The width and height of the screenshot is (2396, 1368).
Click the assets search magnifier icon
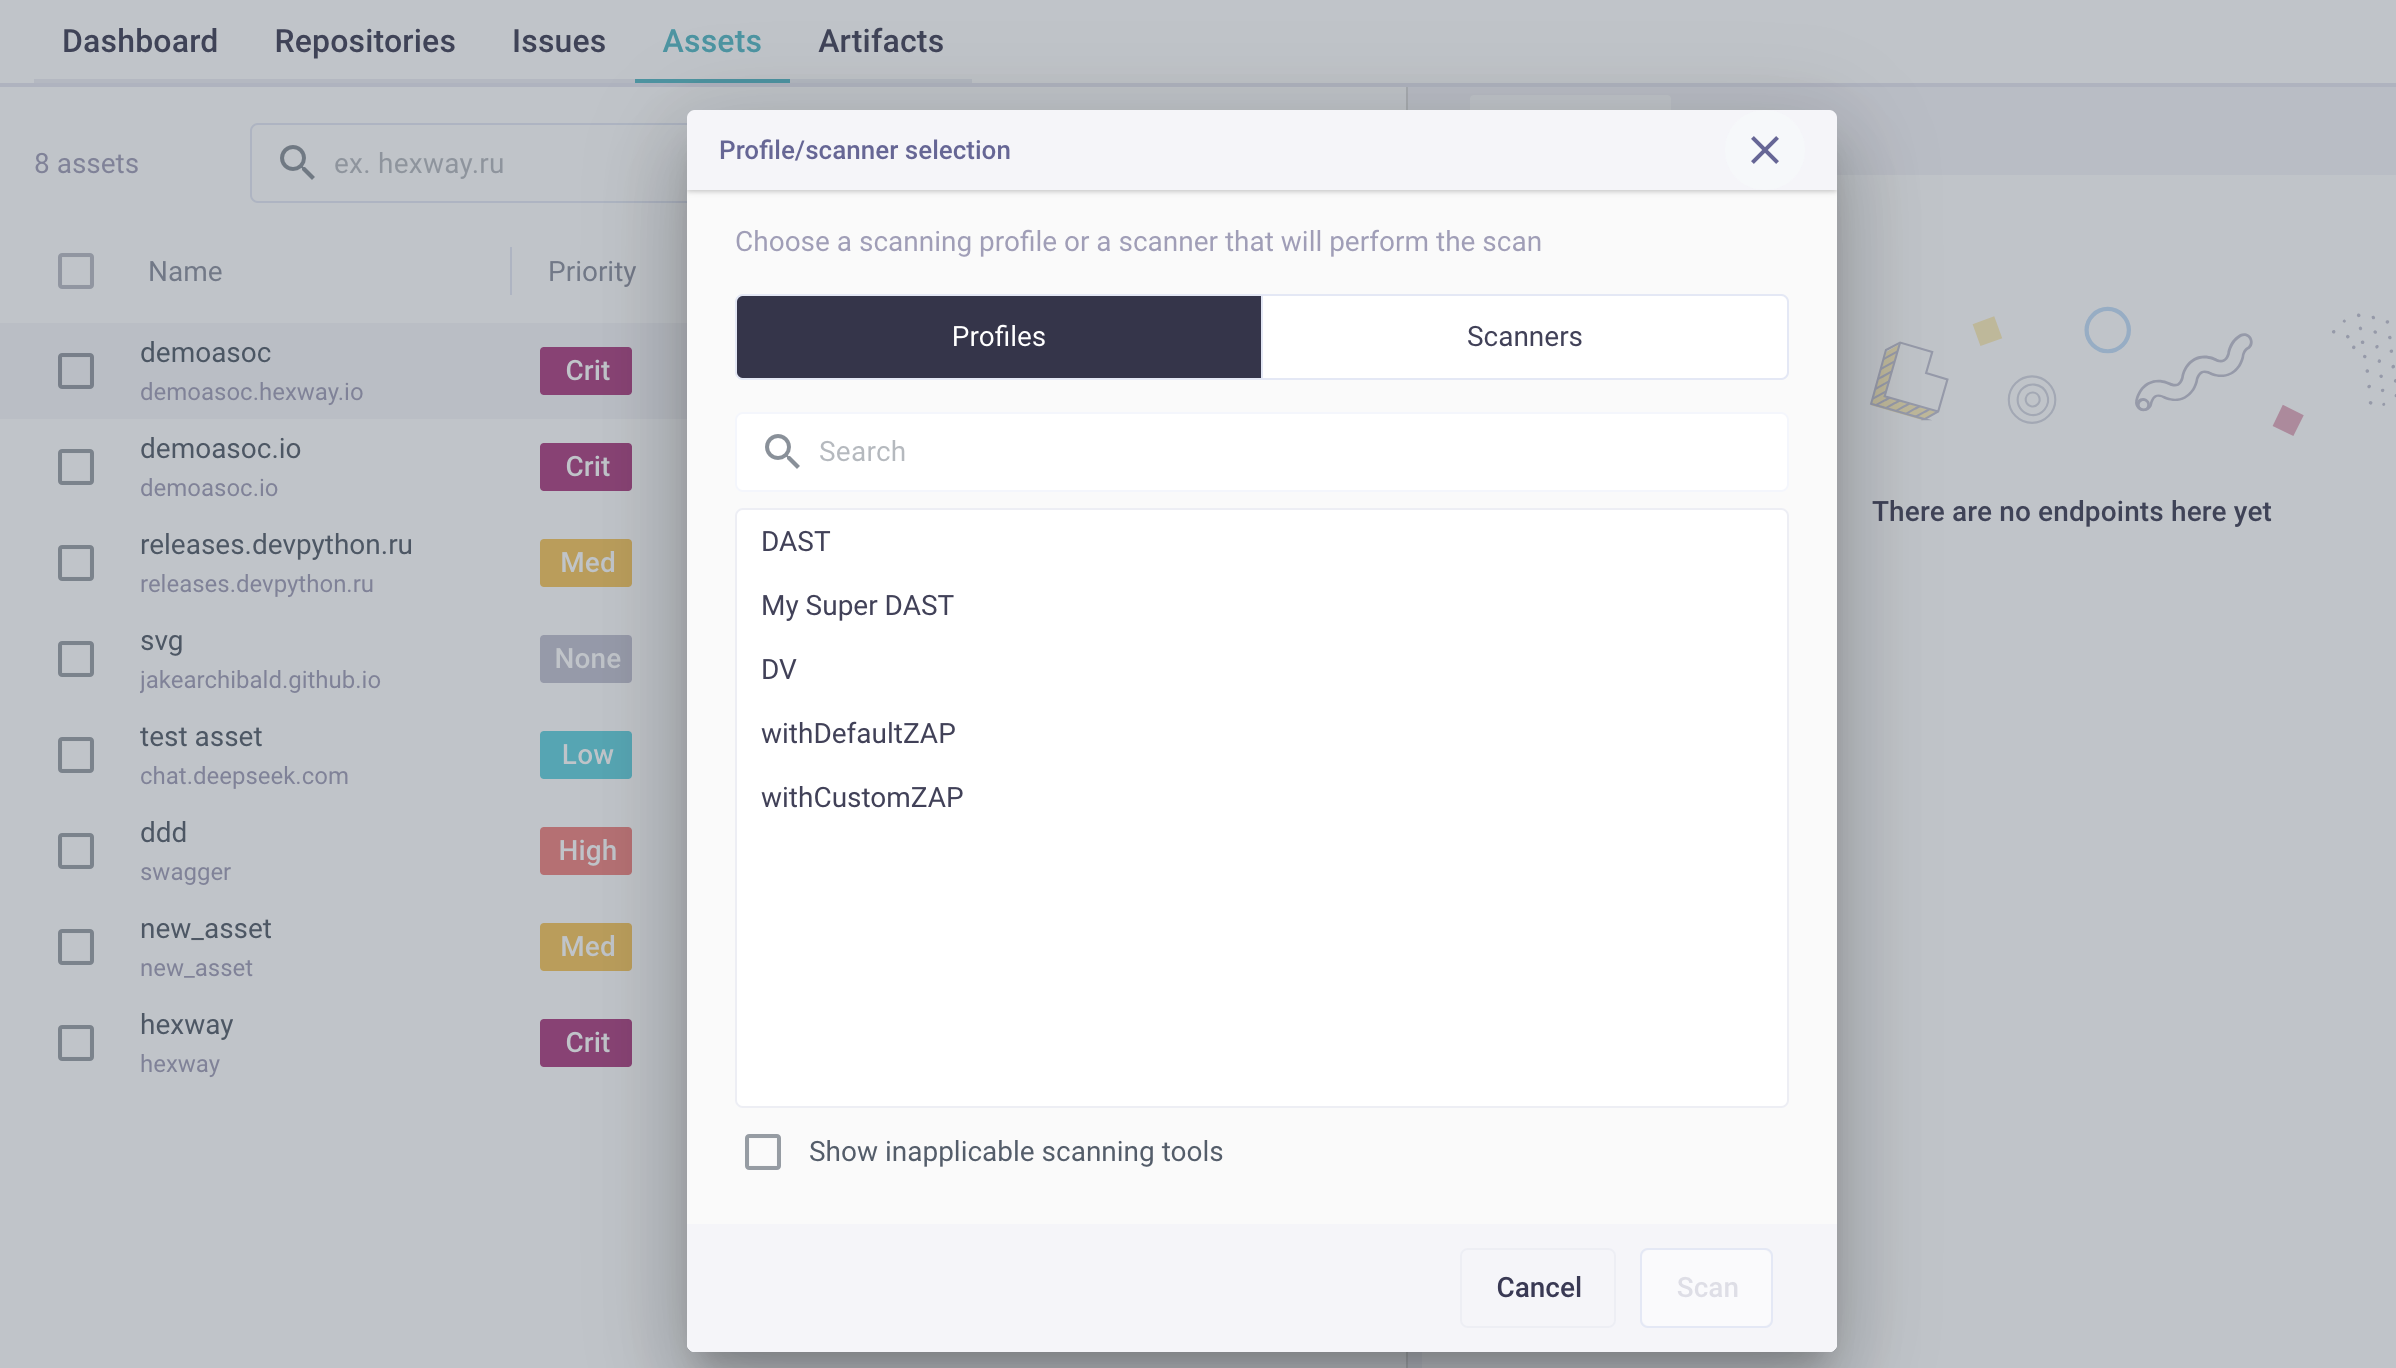click(x=296, y=163)
